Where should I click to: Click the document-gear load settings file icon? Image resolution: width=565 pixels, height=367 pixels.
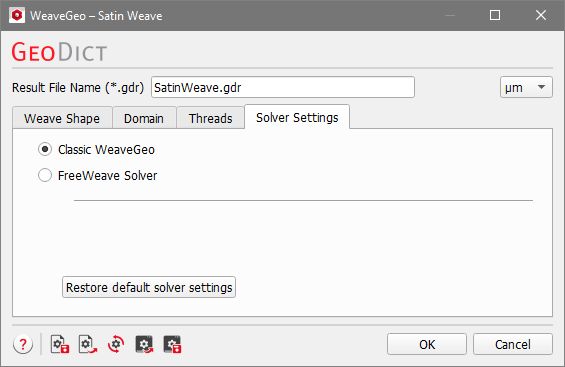88,344
